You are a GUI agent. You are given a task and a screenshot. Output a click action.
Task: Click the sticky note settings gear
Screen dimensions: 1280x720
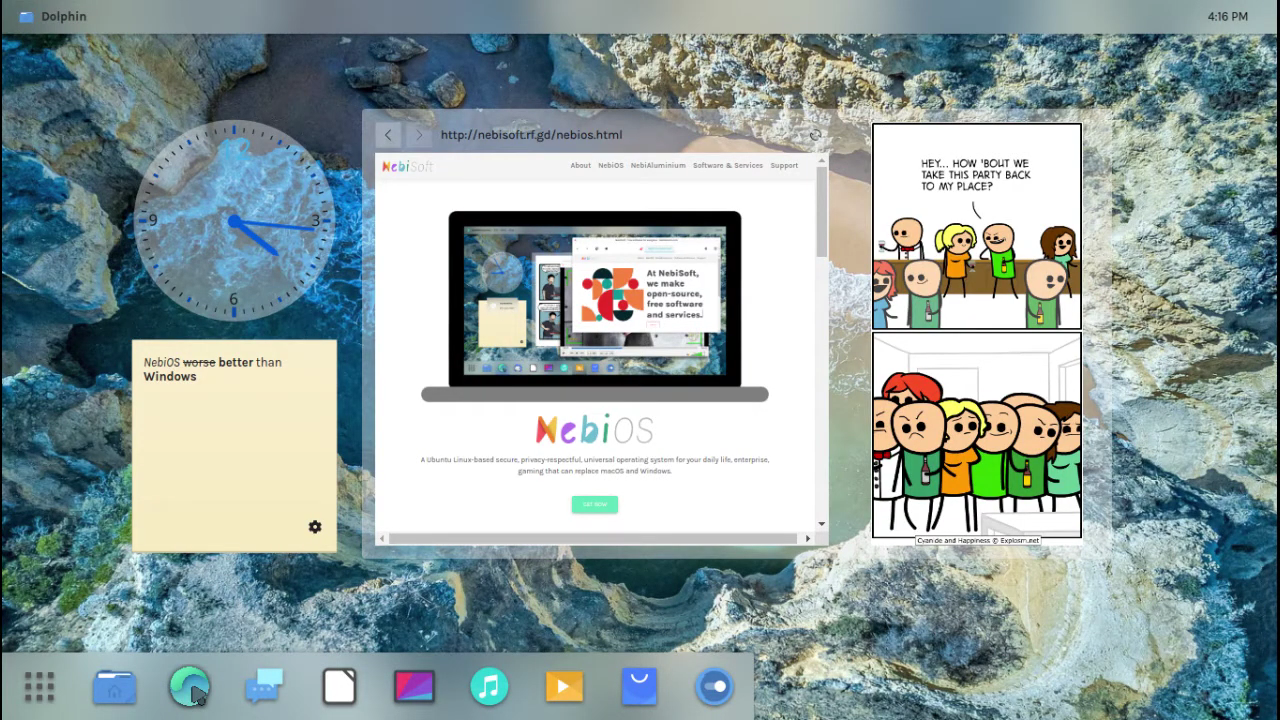[315, 527]
